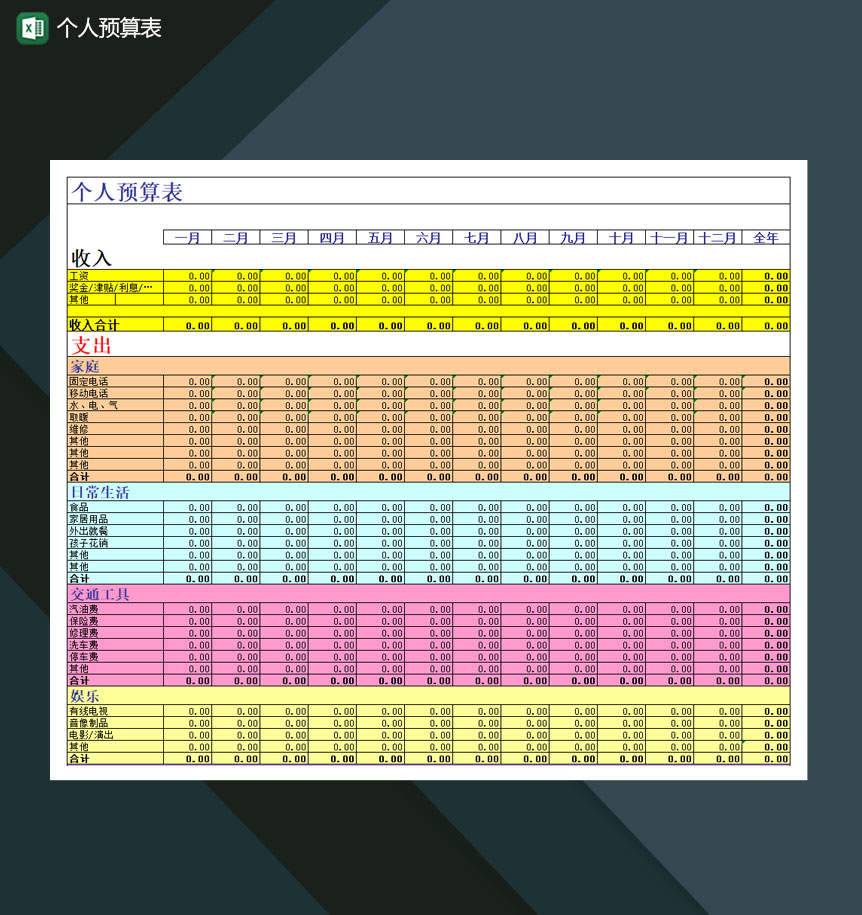Click the 食品 expense row label
This screenshot has height=915, width=862.
pyautogui.click(x=80, y=507)
